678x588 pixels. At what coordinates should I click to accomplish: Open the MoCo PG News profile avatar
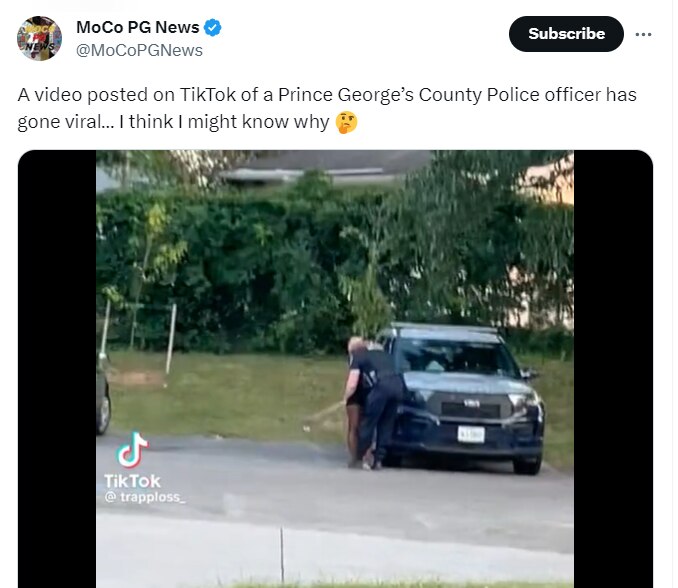[x=39, y=38]
